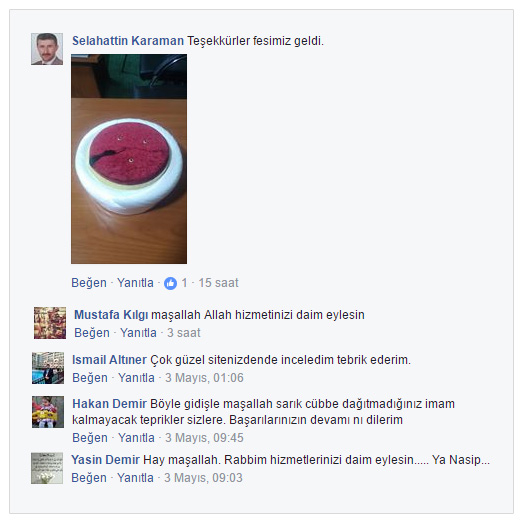Open Ismail Altıner's name link
Image resolution: width=523 pixels, height=524 pixels.
[110, 360]
